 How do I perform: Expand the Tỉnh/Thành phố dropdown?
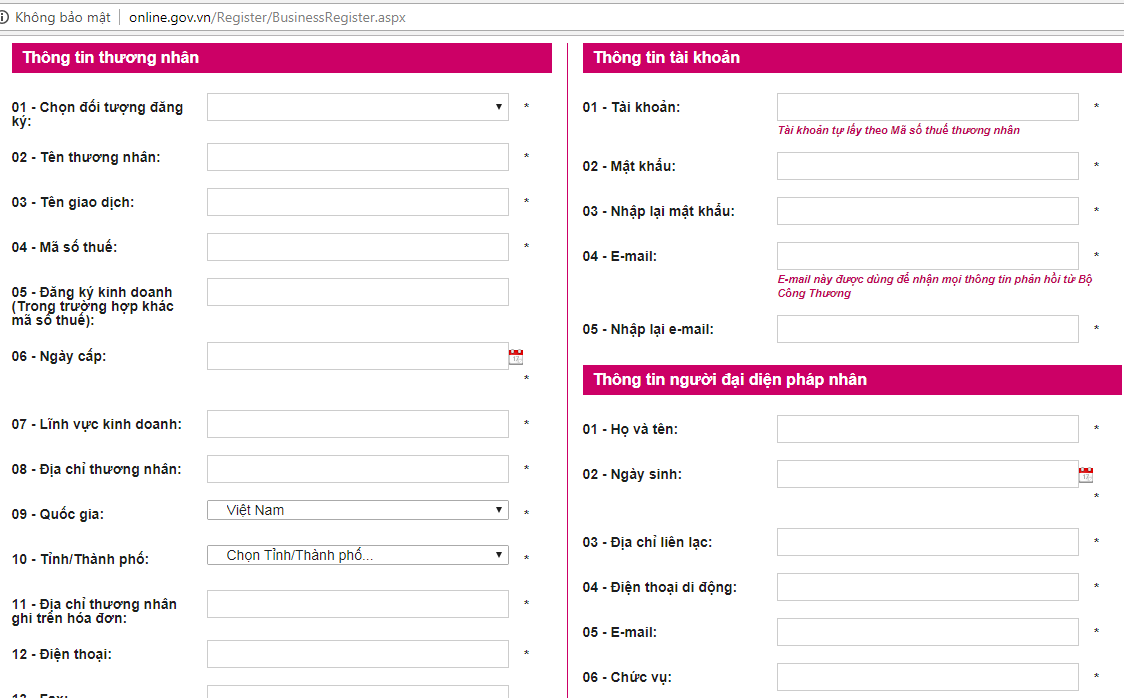click(x=357, y=555)
